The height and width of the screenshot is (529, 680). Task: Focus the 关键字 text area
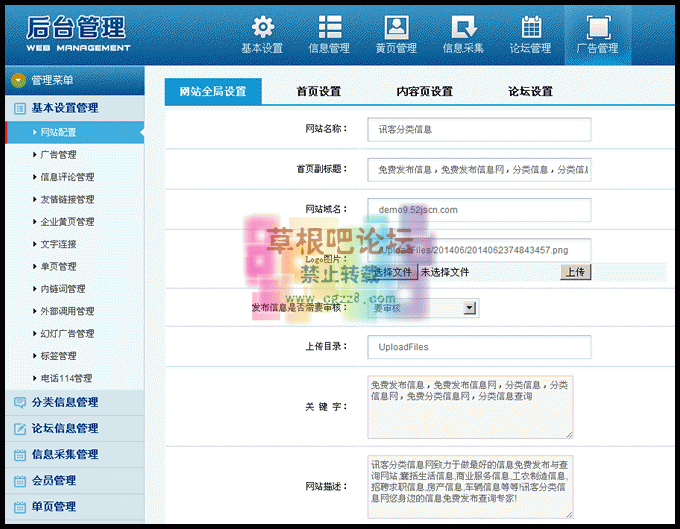point(470,407)
